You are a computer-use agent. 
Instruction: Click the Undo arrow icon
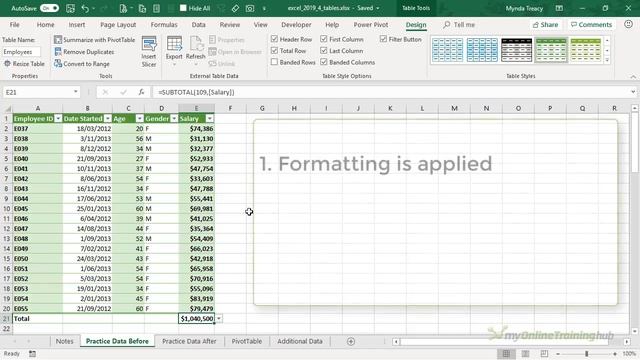(85, 8)
